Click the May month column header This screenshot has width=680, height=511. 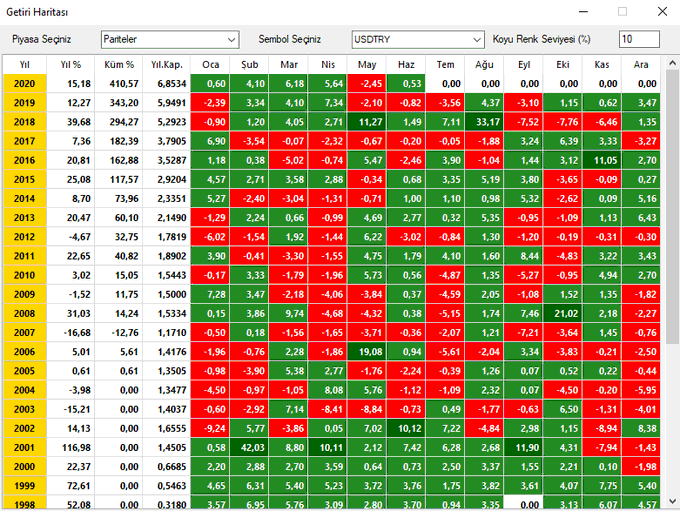pos(367,65)
